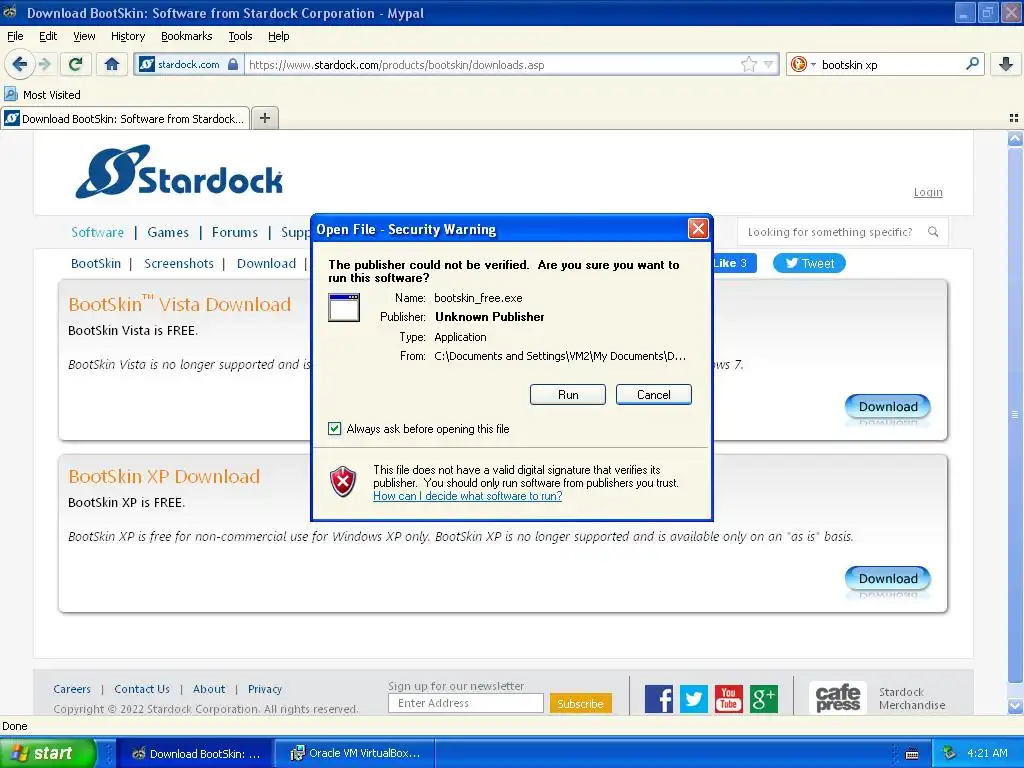Image resolution: width=1024 pixels, height=768 pixels.
Task: Open the YouTube icon in footer
Action: (x=728, y=699)
